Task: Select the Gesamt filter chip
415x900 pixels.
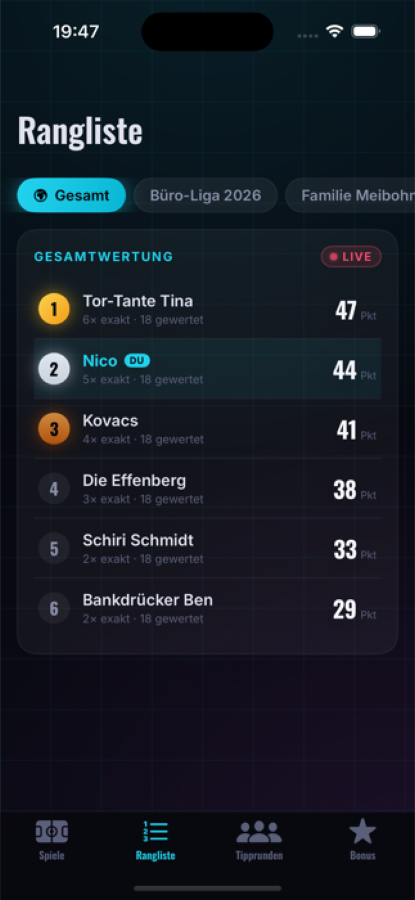Action: 72,195
